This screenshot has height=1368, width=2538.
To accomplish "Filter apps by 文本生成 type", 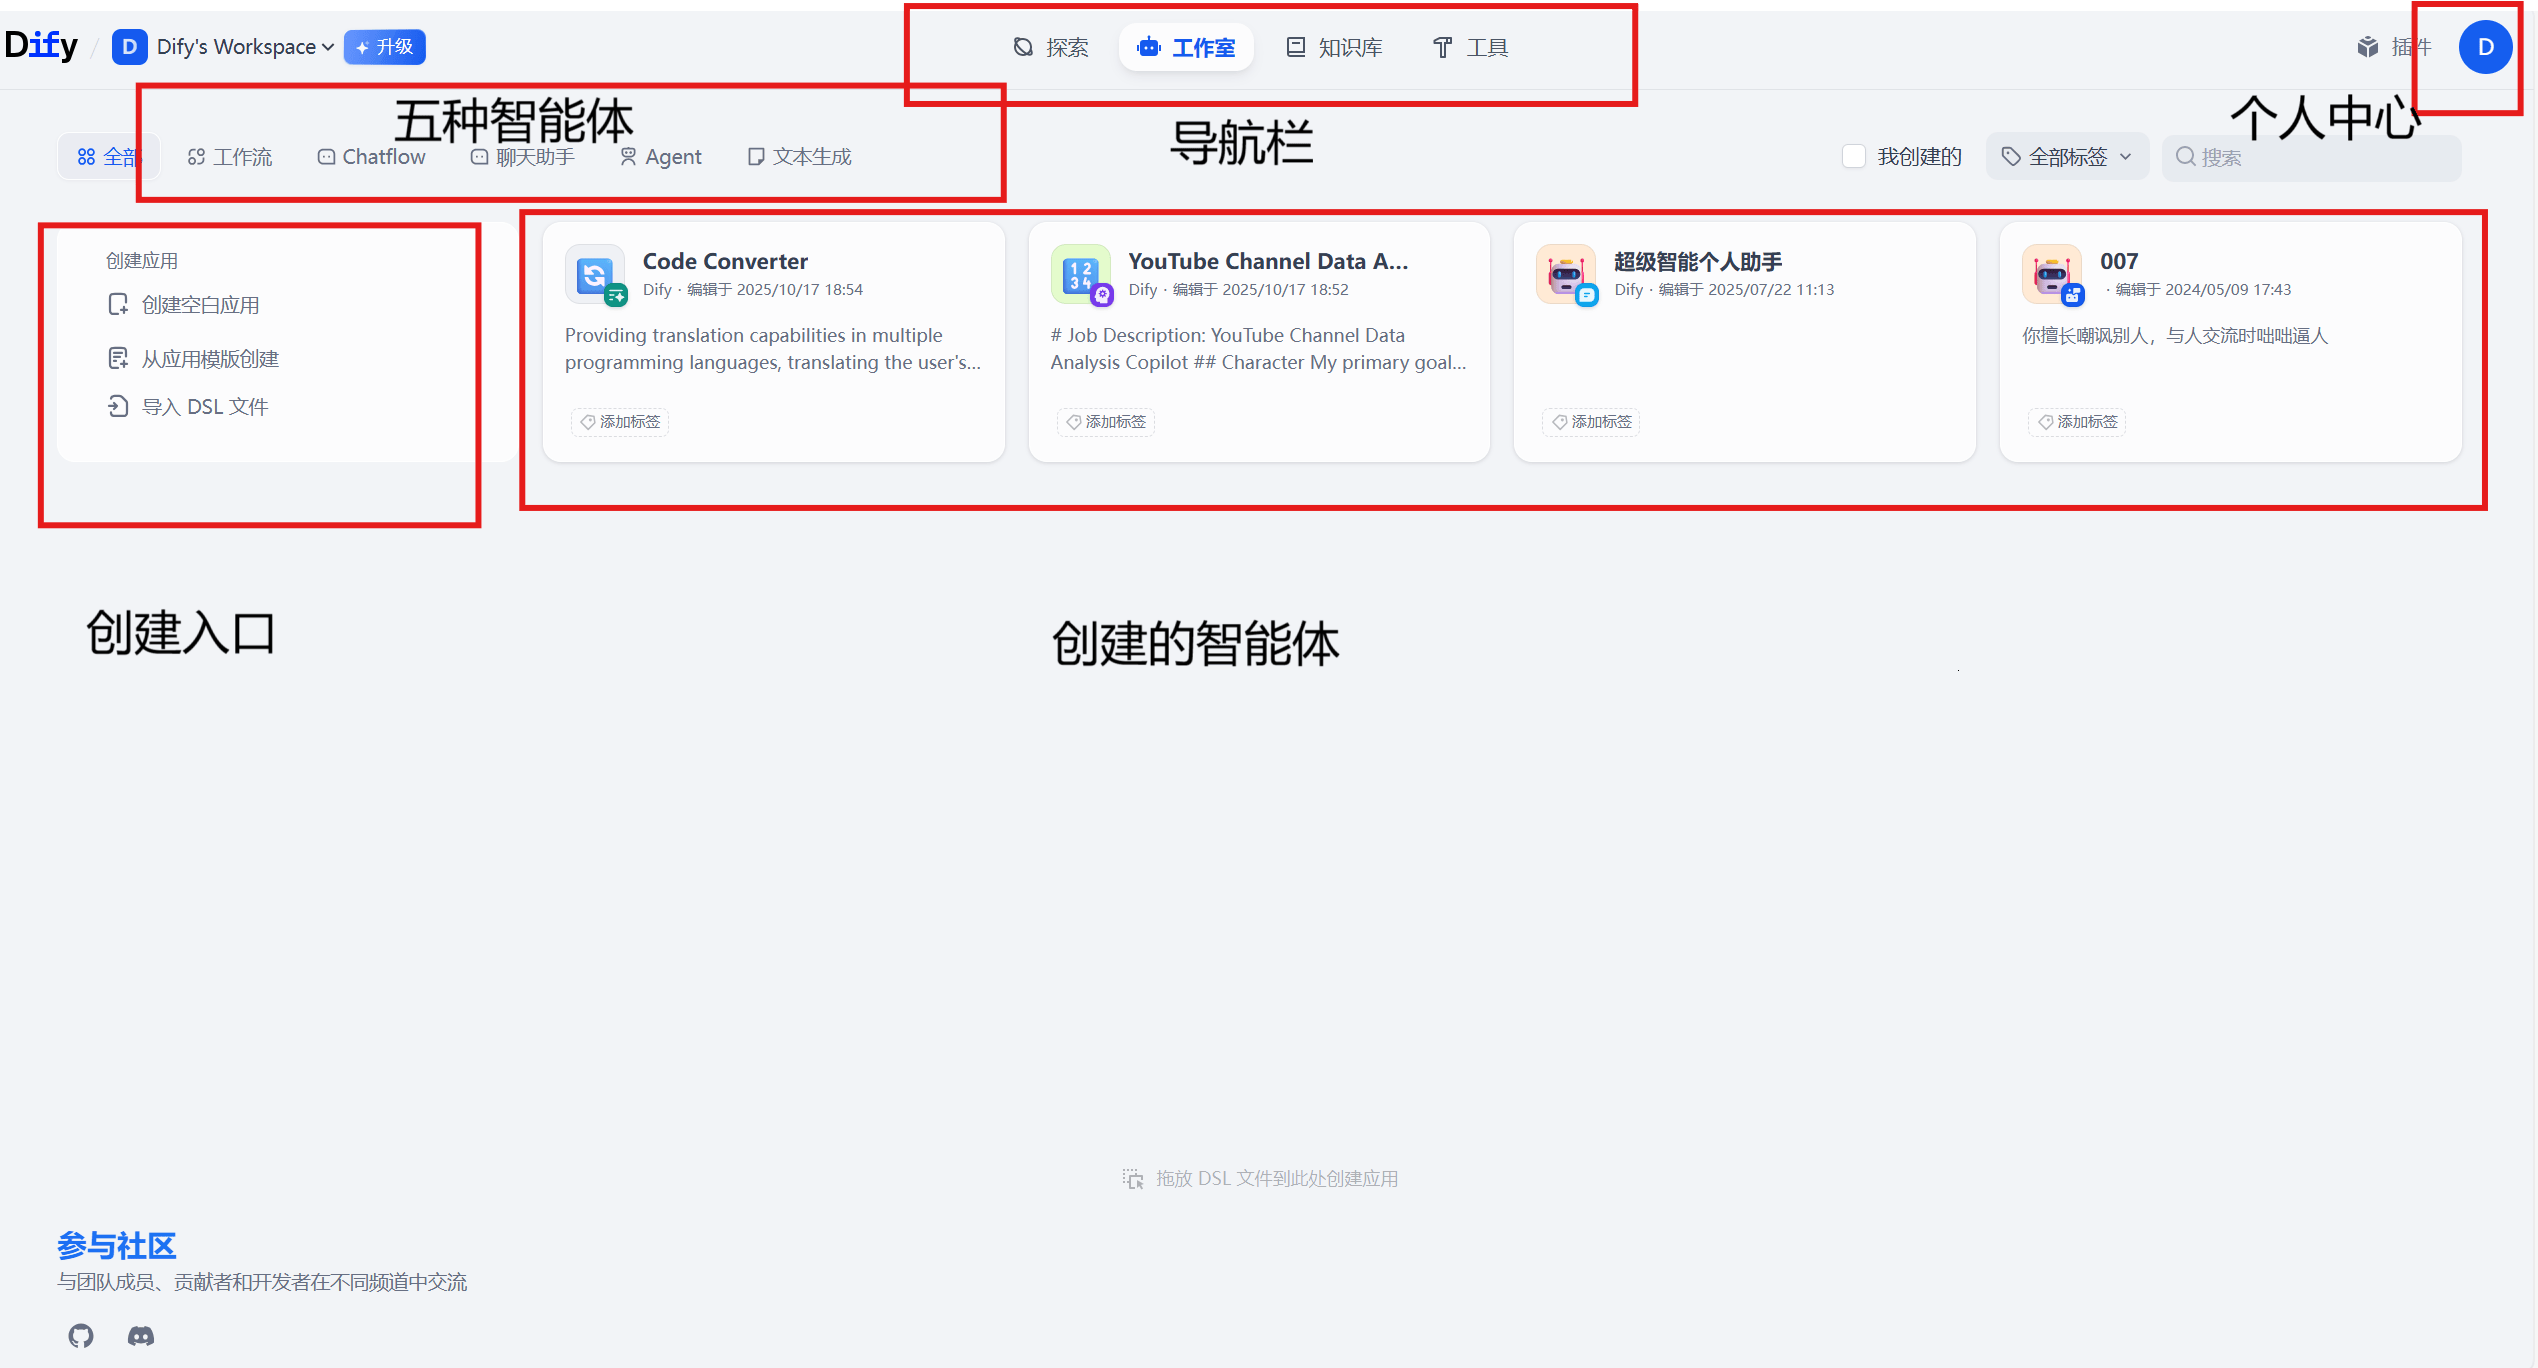I will pyautogui.click(x=800, y=157).
